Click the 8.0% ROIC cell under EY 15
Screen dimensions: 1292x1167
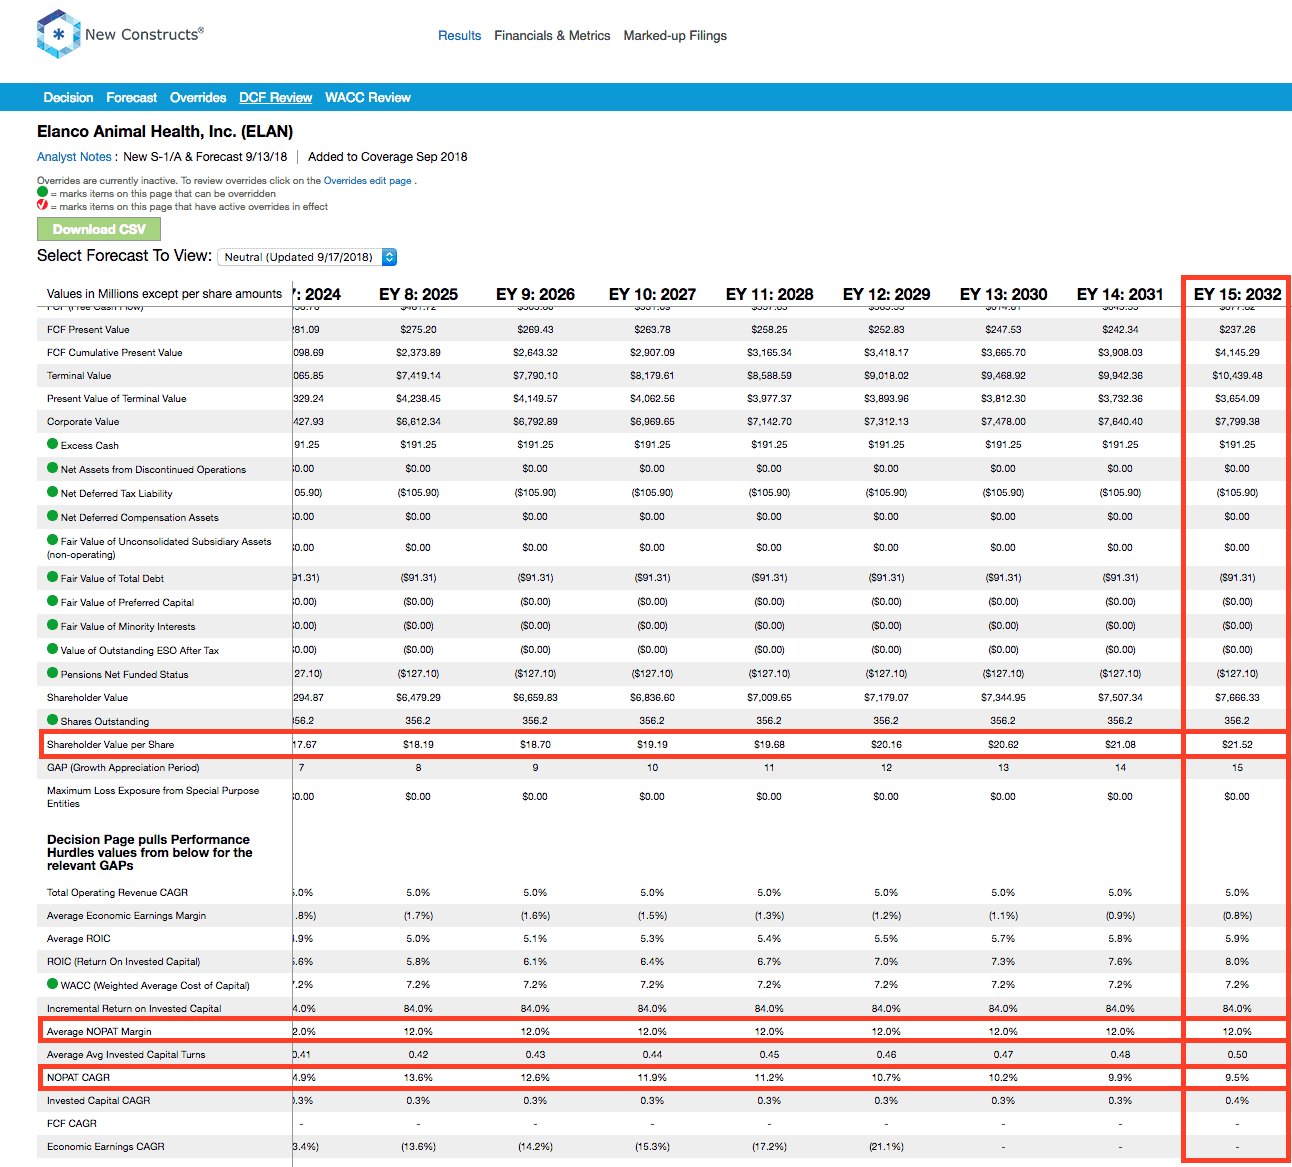(1237, 961)
